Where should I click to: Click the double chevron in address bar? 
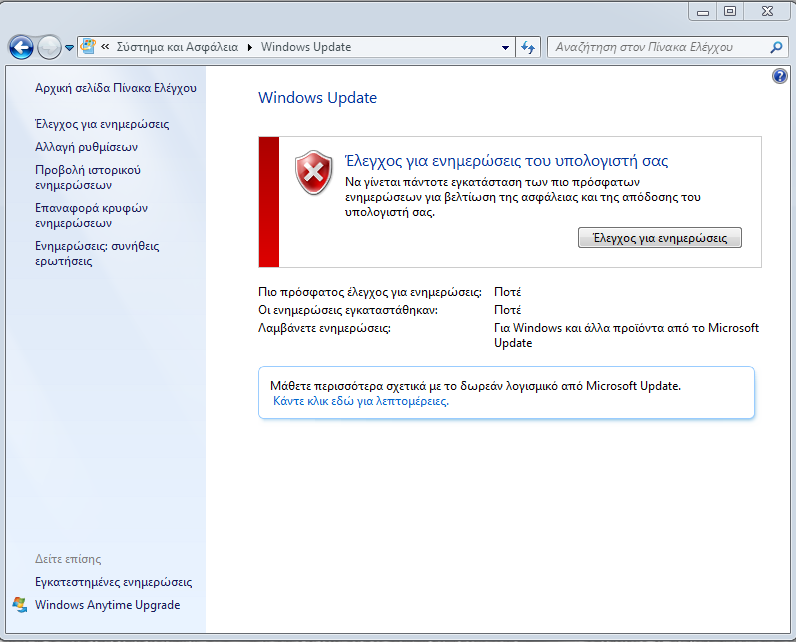[105, 47]
